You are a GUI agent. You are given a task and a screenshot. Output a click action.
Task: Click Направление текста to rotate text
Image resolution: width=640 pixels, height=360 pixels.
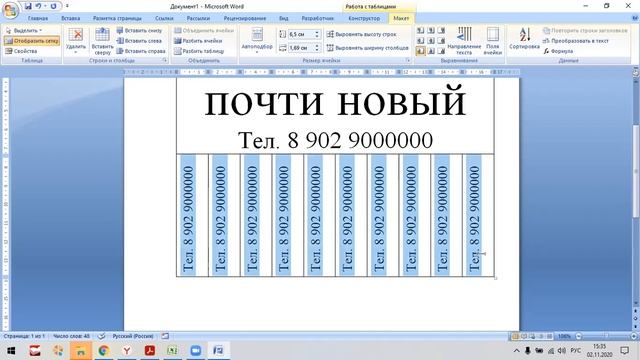point(464,41)
